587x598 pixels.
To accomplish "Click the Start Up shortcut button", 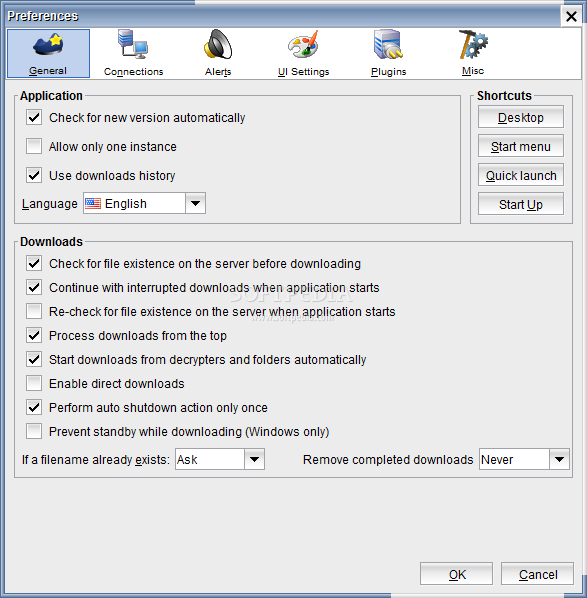I will coord(521,204).
